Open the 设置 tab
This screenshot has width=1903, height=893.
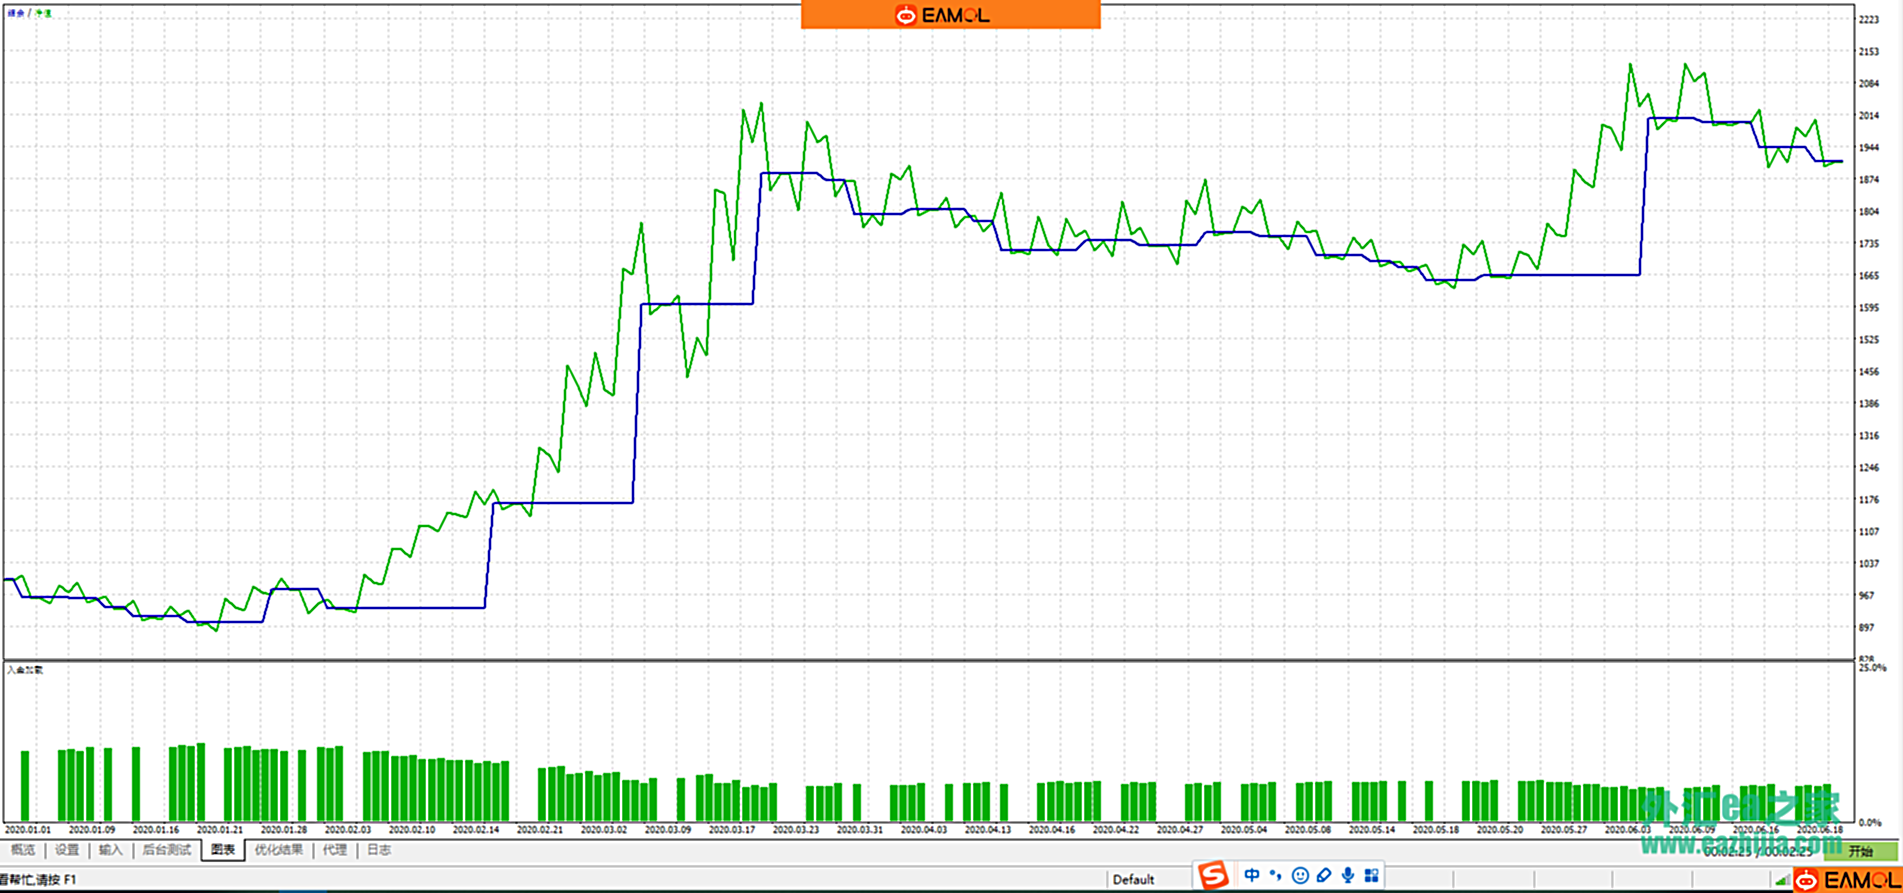click(67, 850)
